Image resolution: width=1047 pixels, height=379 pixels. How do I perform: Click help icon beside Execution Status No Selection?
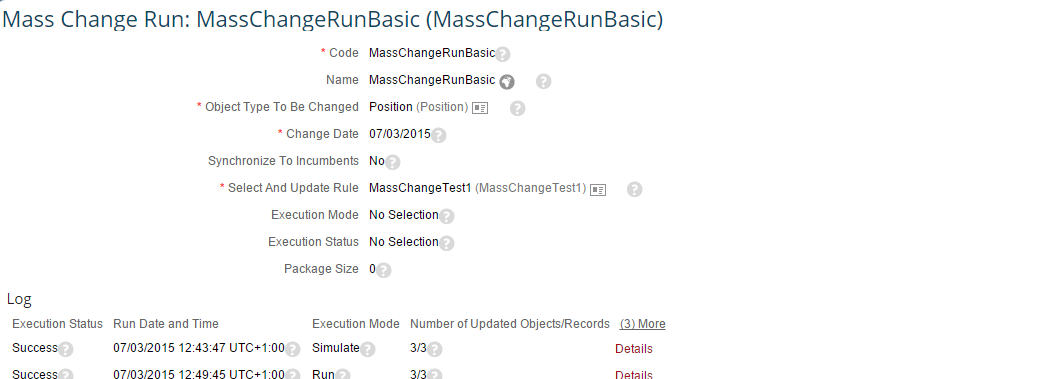[447, 243]
